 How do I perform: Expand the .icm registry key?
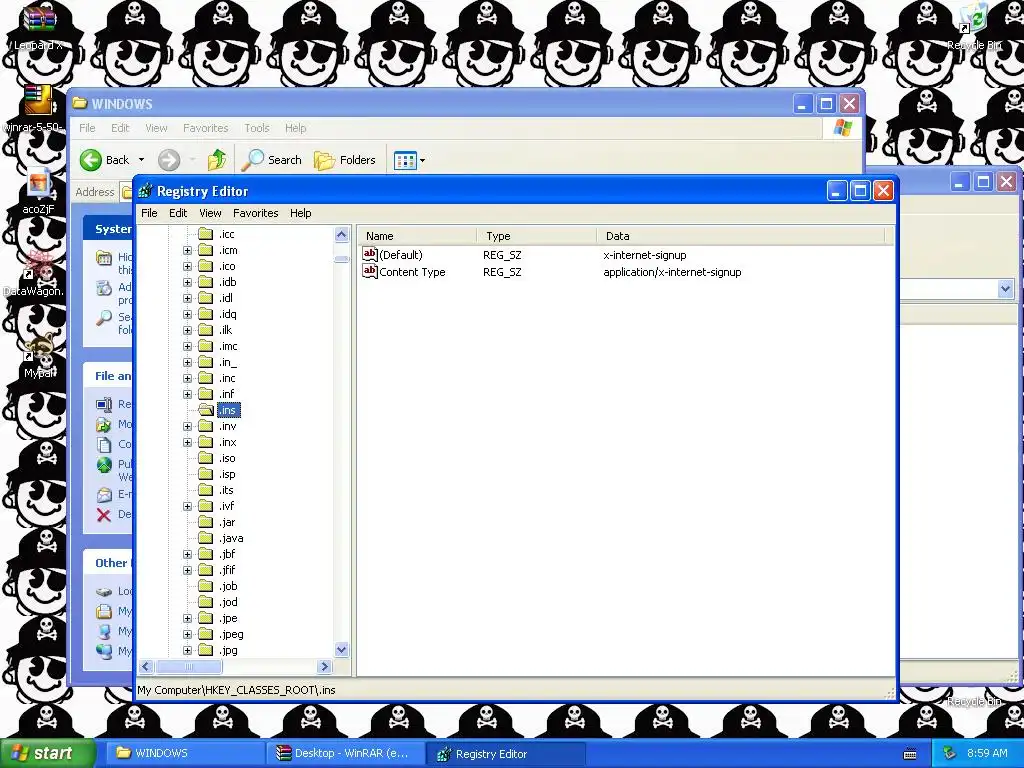click(x=187, y=250)
